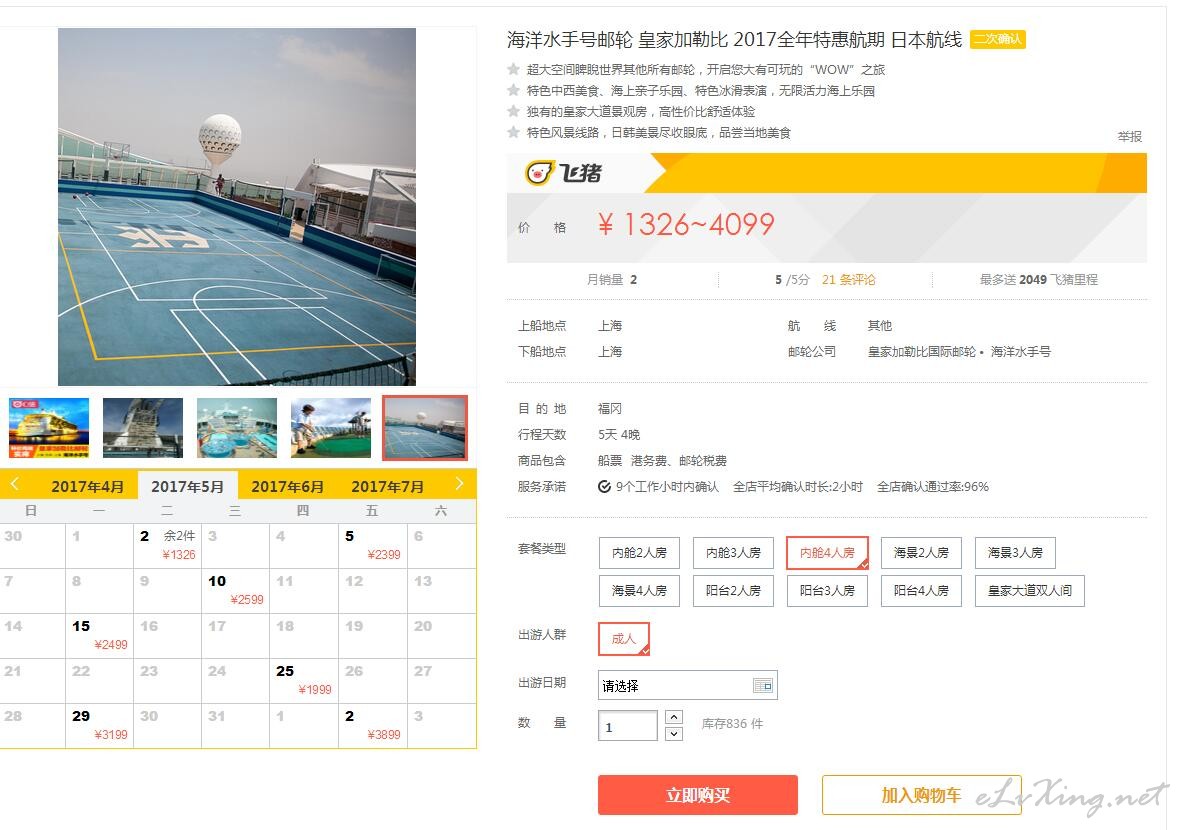Click the large sports court main photo

pos(237,207)
